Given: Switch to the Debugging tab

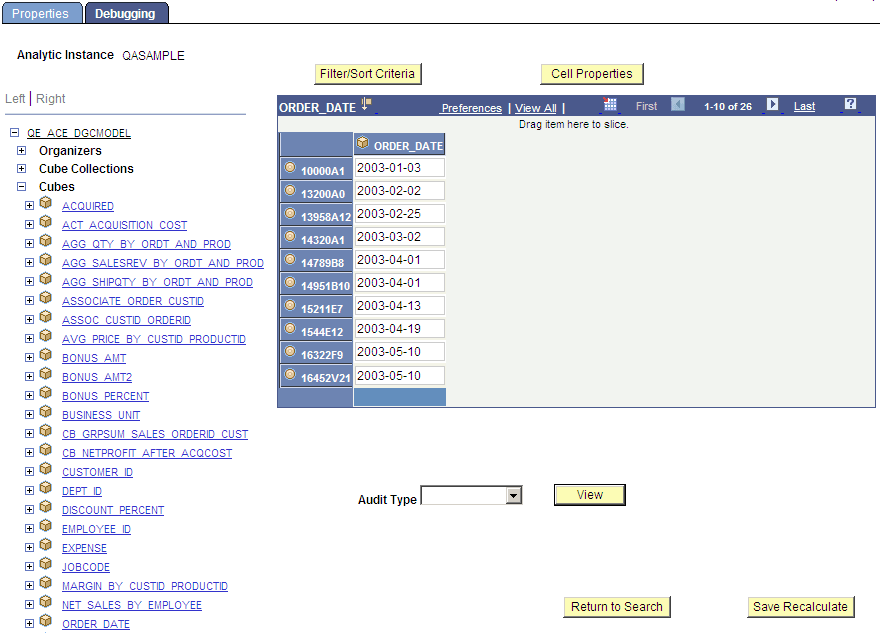Looking at the screenshot, I should (126, 12).
